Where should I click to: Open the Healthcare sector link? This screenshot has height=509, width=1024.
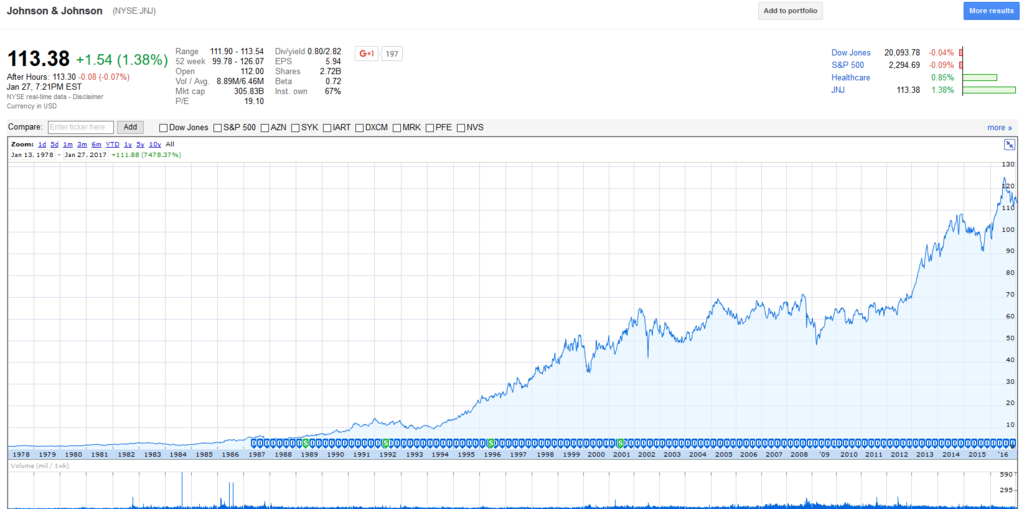851,77
